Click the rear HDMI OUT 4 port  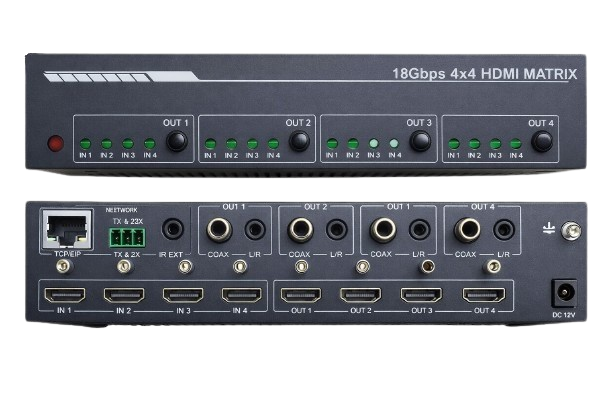pos(483,296)
